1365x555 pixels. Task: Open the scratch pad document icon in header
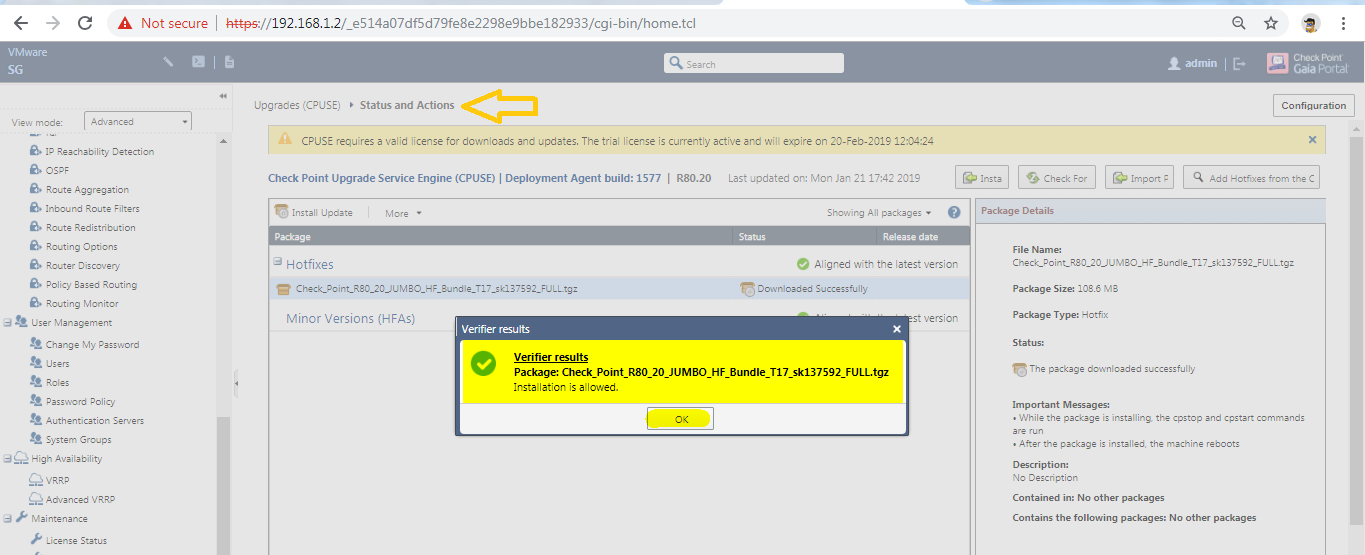(229, 62)
